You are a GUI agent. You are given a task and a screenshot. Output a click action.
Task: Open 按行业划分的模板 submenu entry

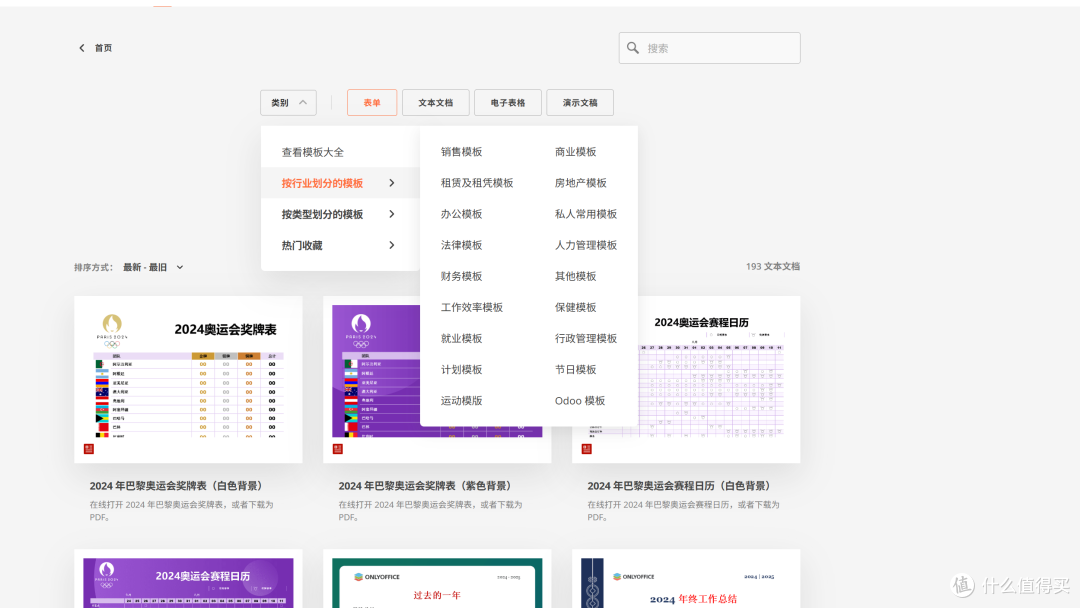pyautogui.click(x=340, y=183)
